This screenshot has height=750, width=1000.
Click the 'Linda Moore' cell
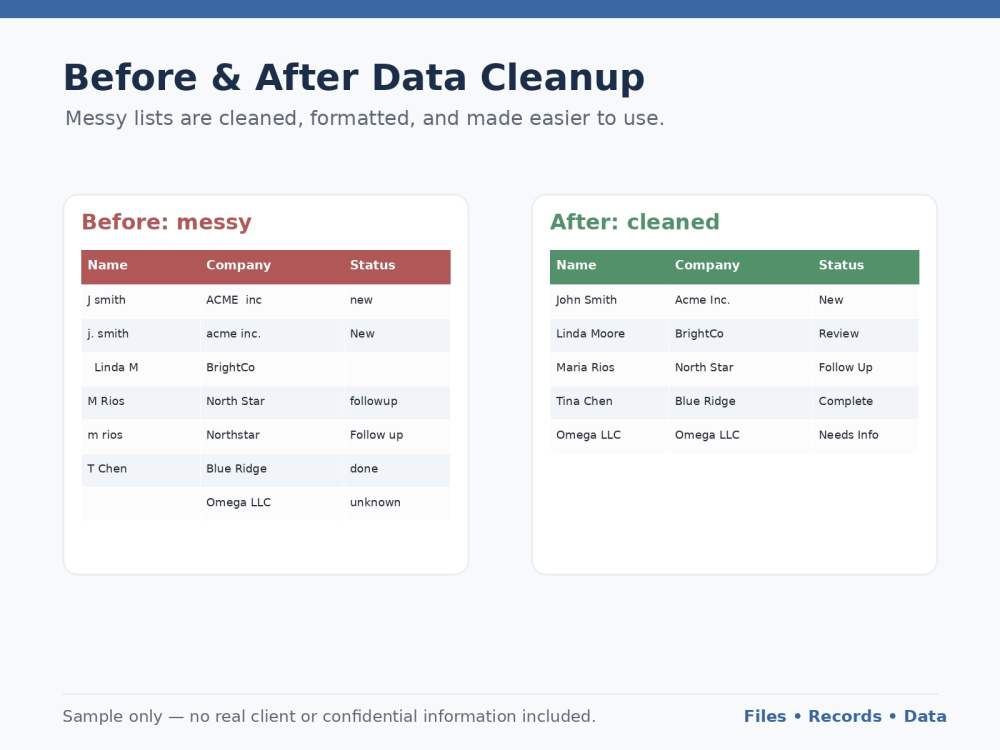click(609, 334)
